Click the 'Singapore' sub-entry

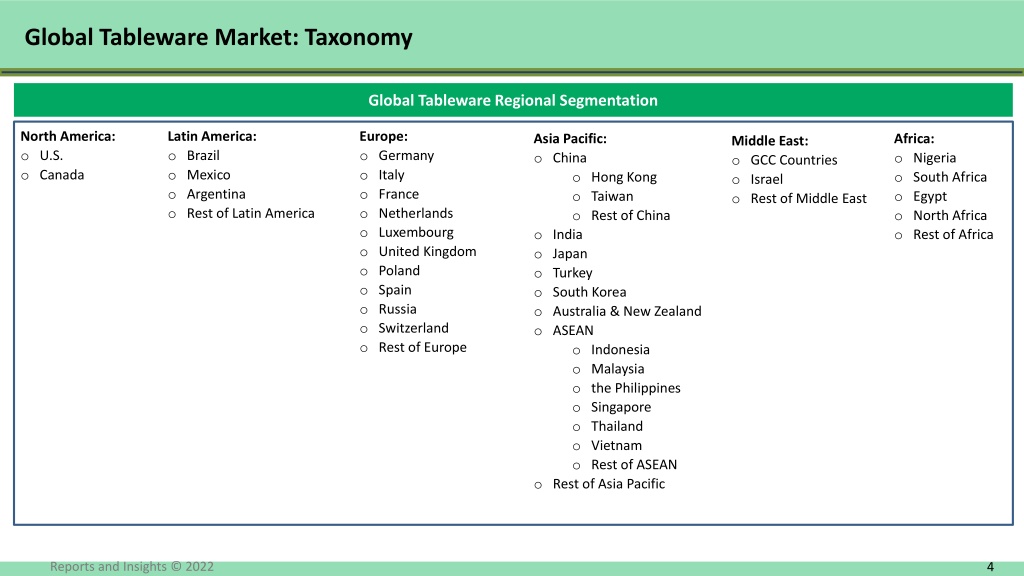(621, 408)
